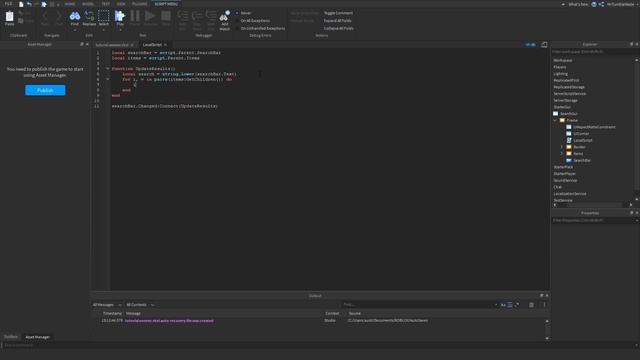The image size is (640, 360).
Task: Click the Resume test icon
Action: click(x=150, y=16)
